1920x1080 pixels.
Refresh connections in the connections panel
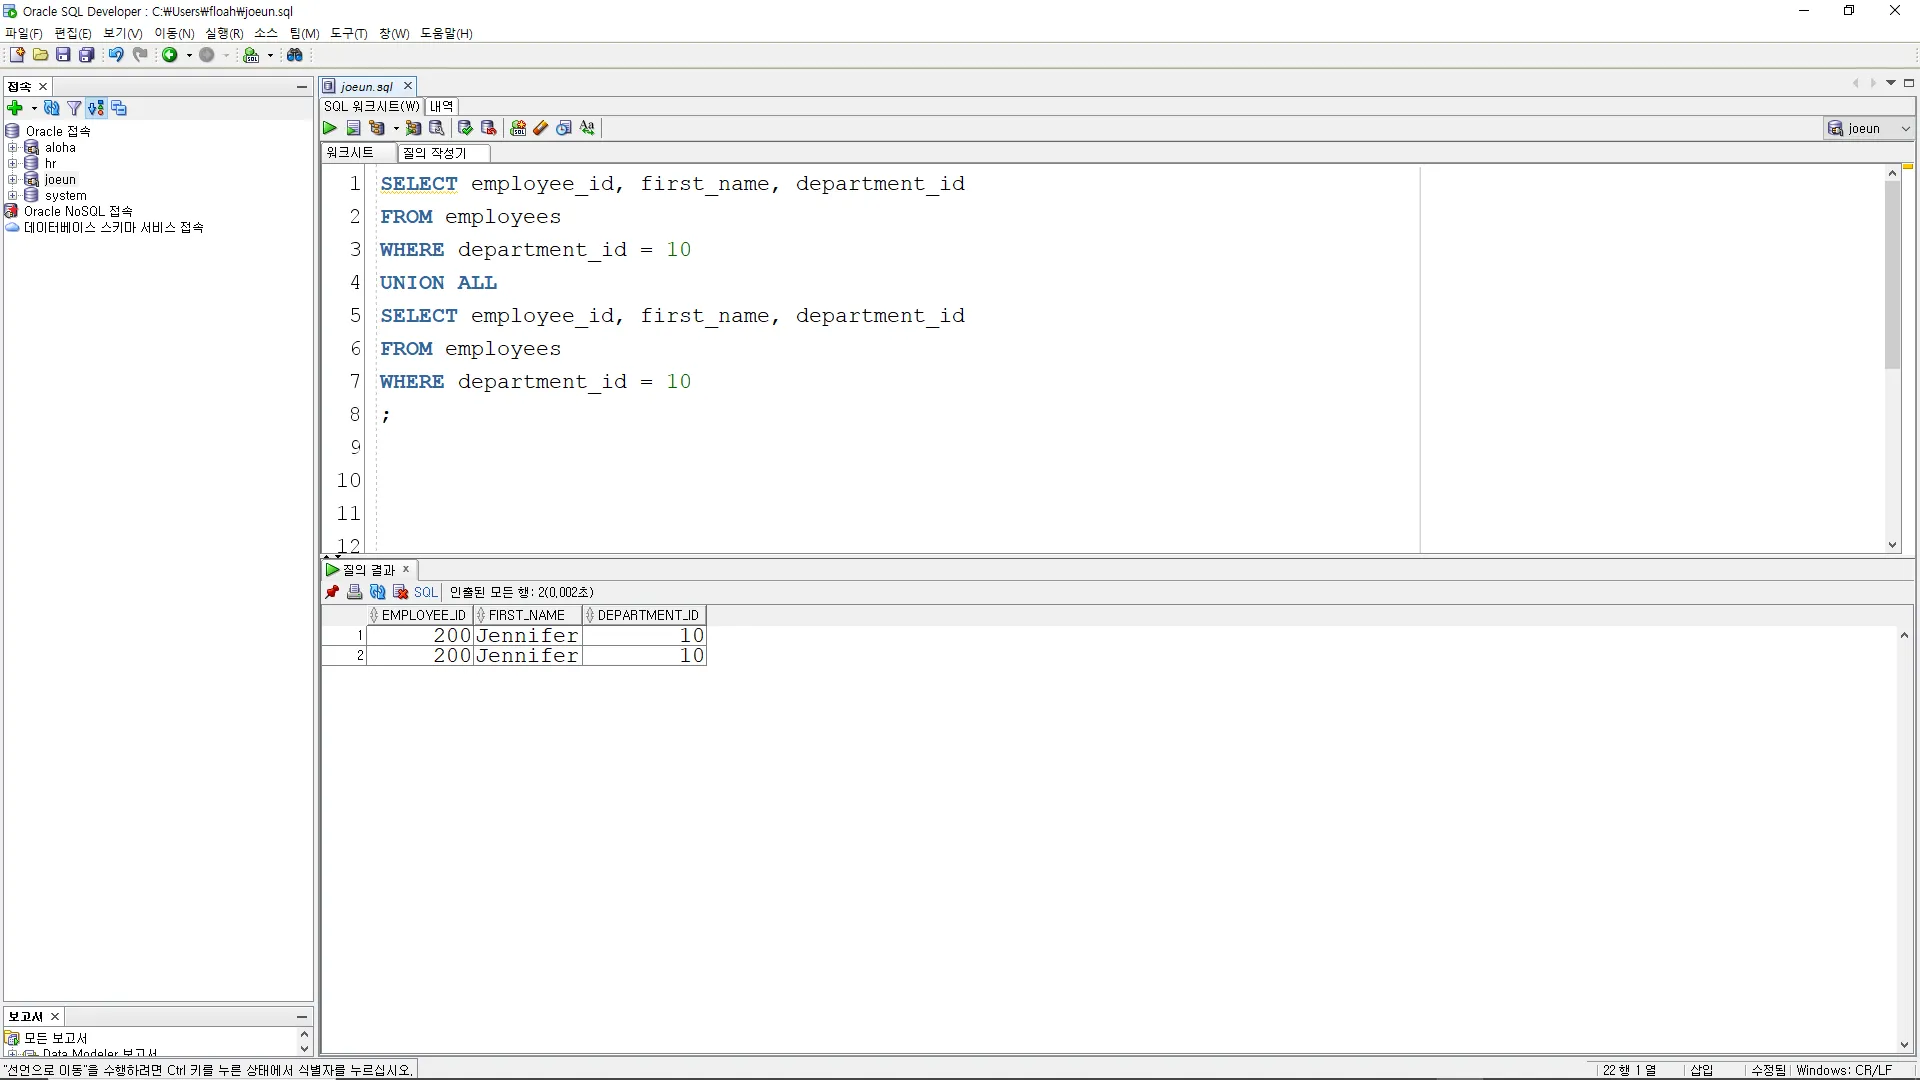(52, 108)
